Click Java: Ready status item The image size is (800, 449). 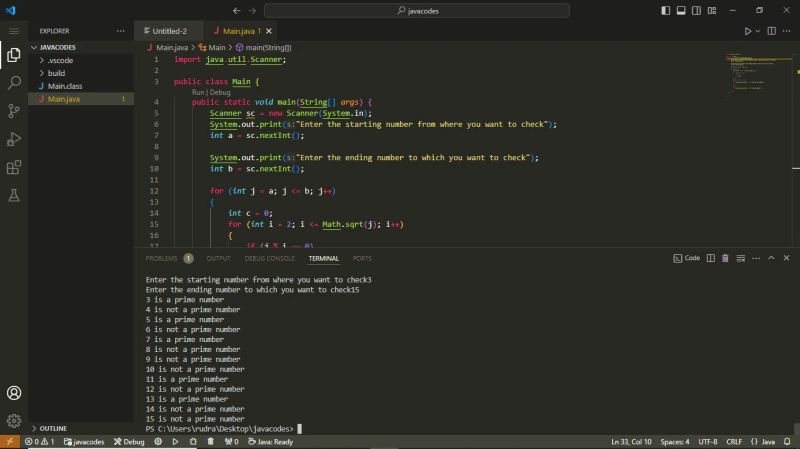[x=270, y=442]
